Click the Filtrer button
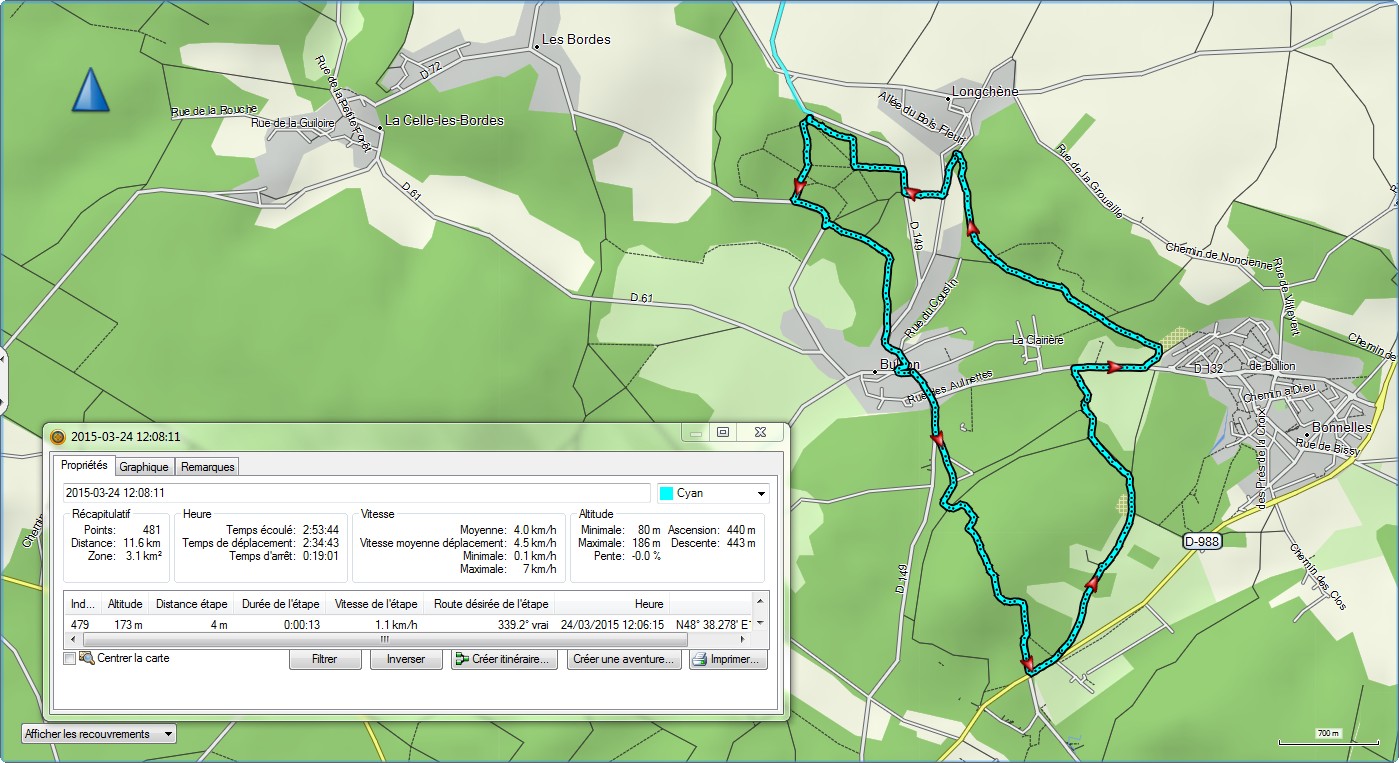 [x=324, y=660]
